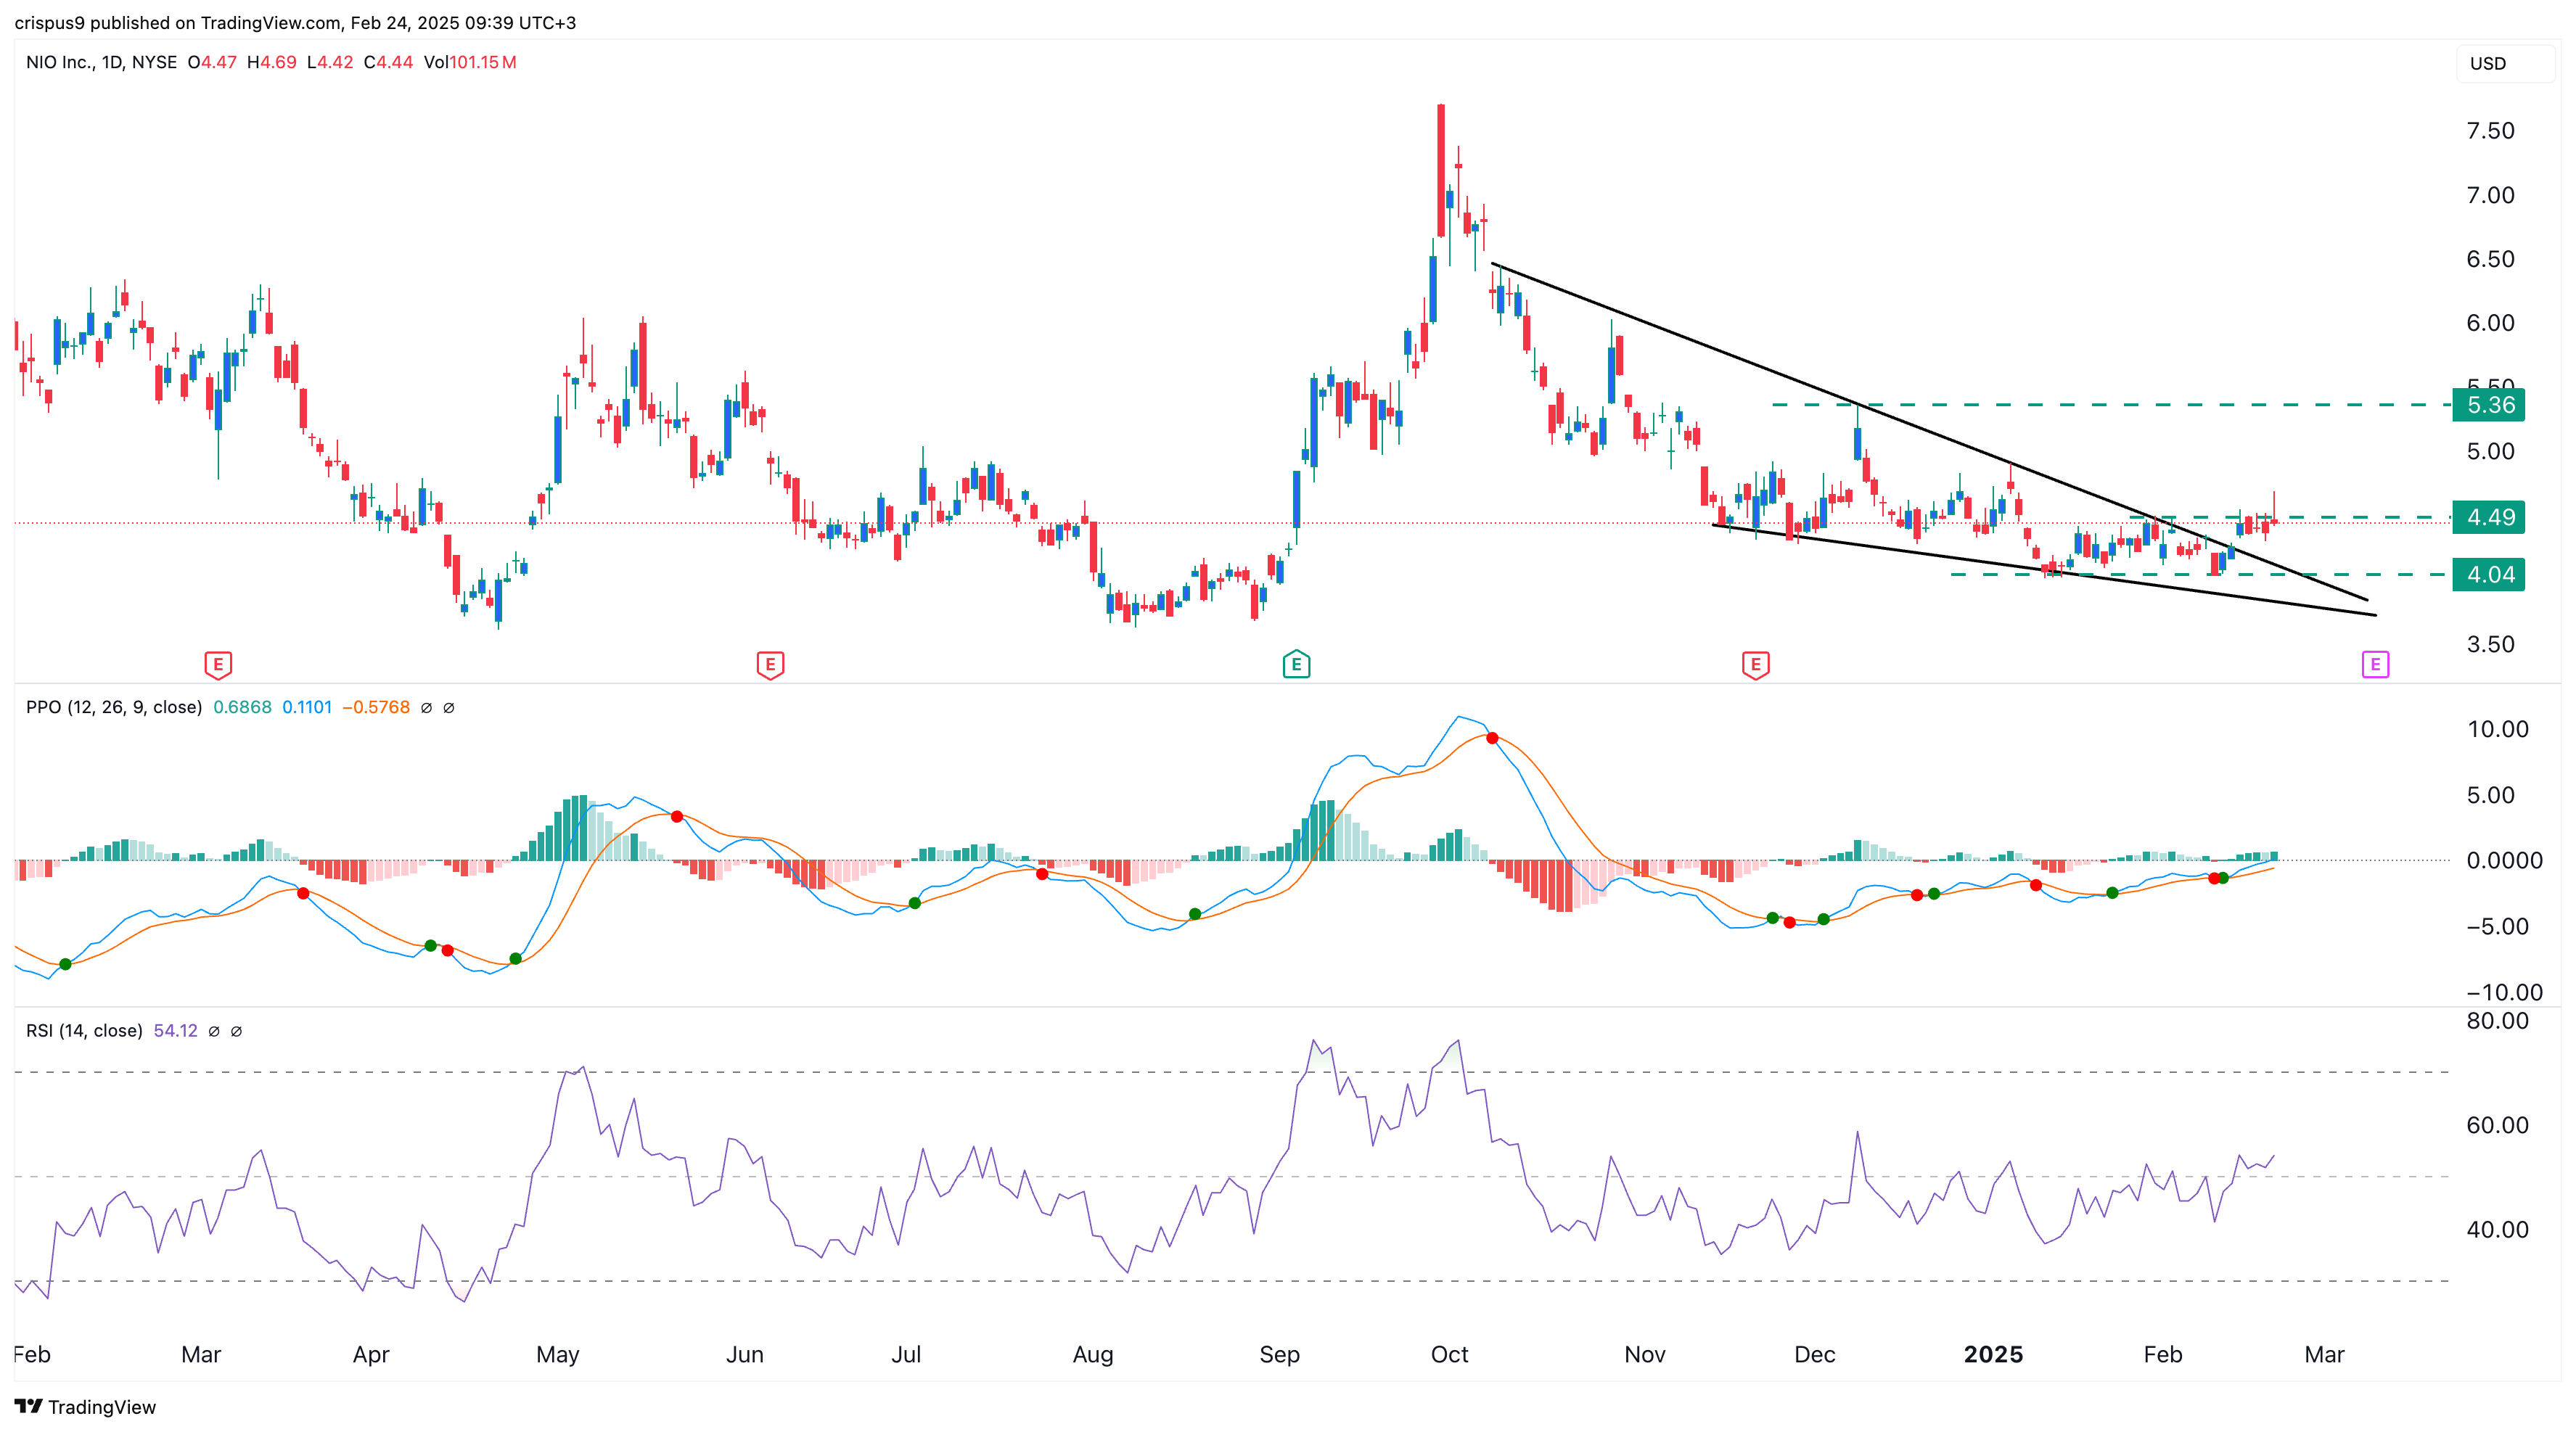Click the Aug label on time axis
This screenshot has width=2576, height=1432.
1092,1354
